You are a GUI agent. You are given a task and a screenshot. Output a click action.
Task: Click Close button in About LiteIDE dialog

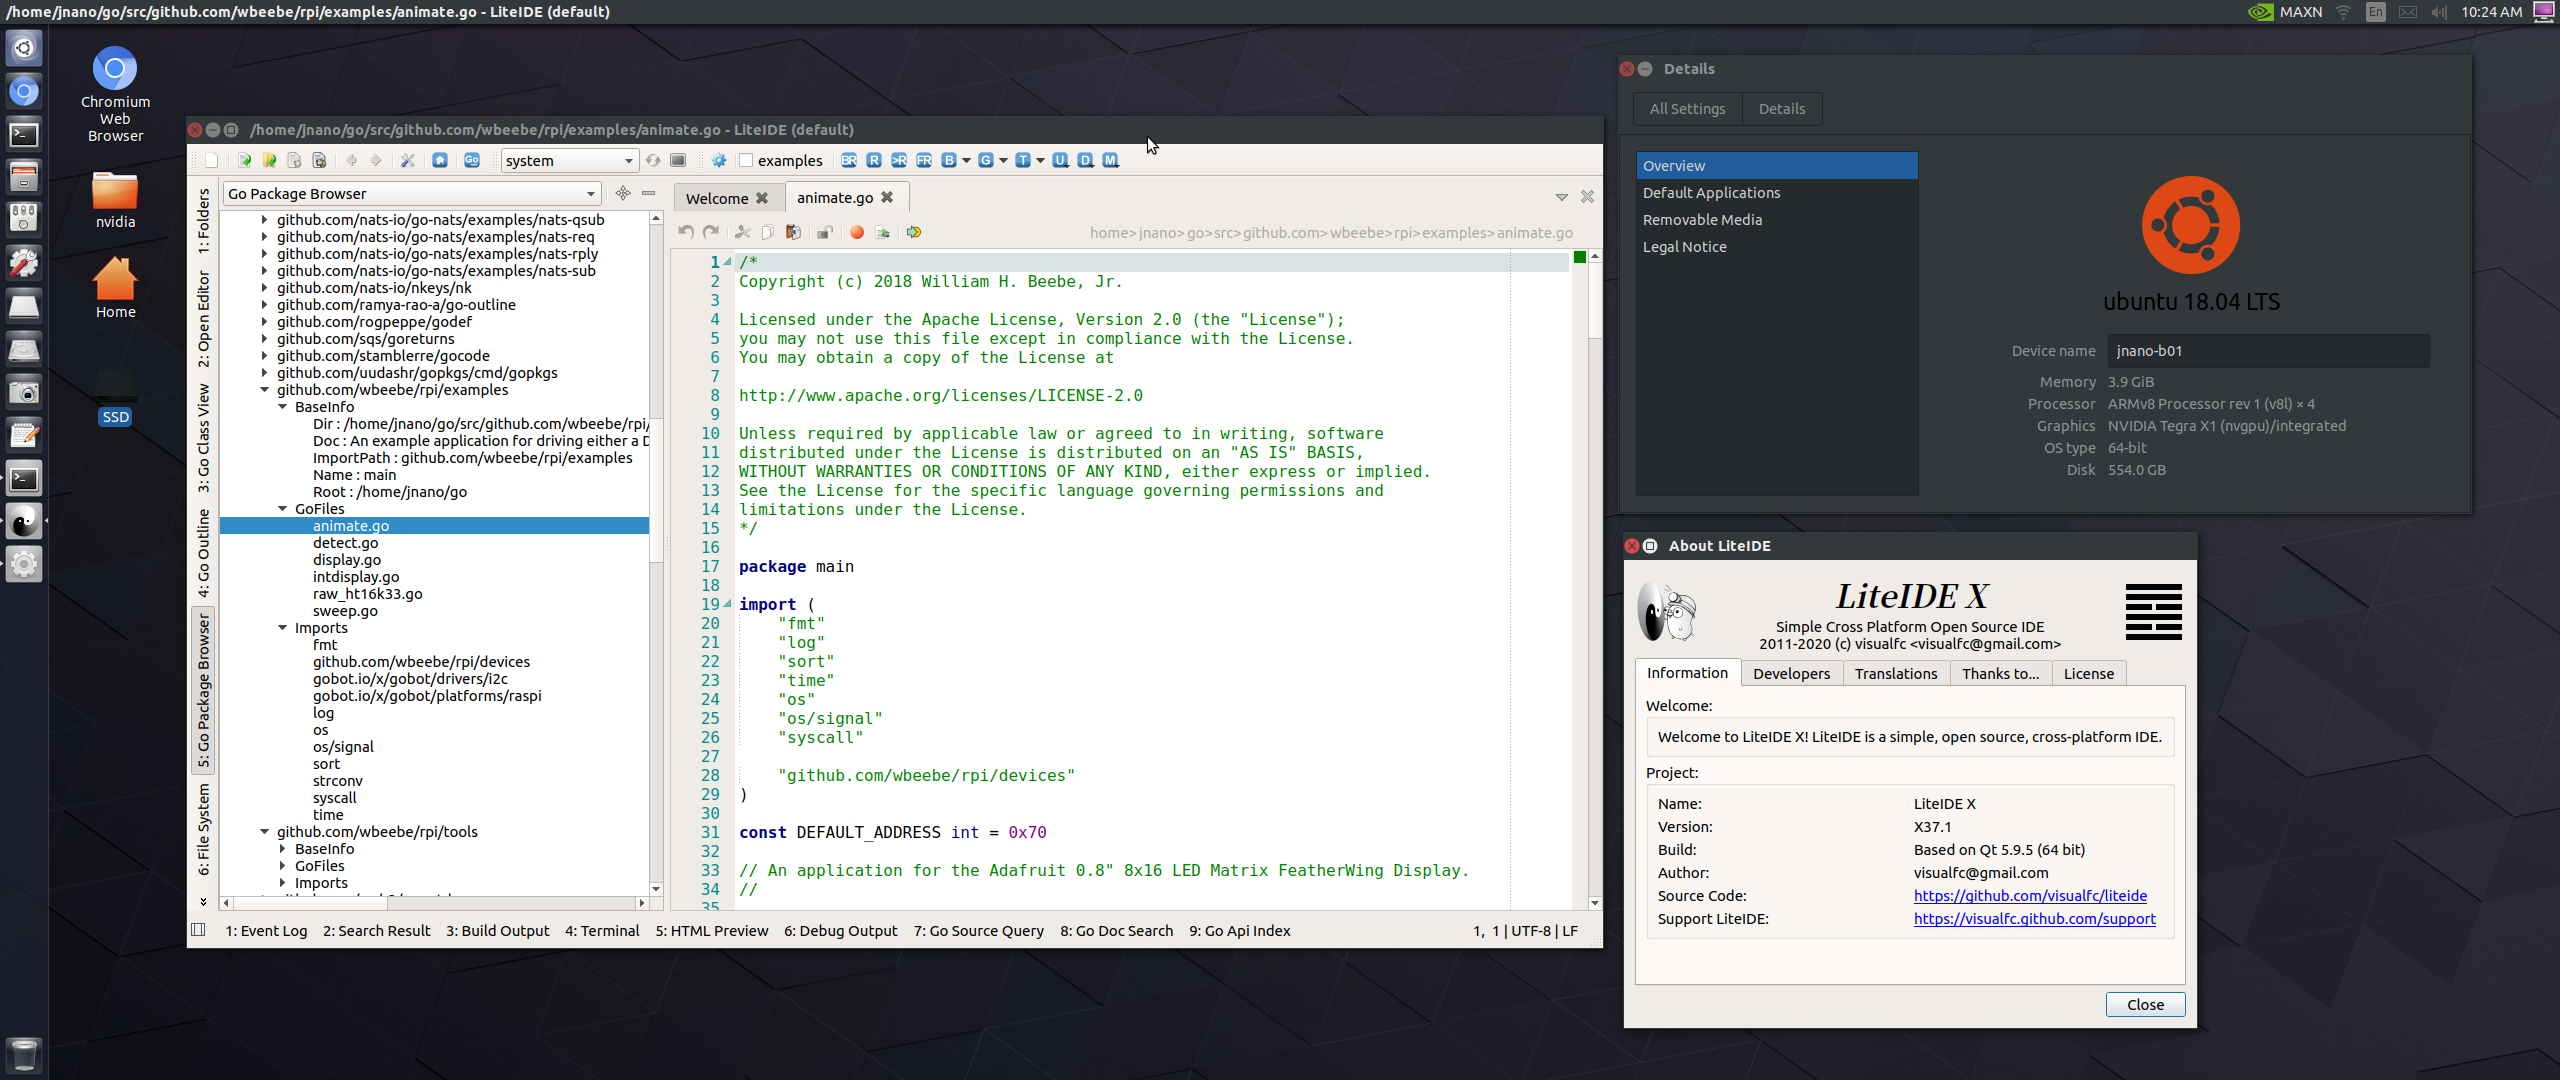2145,1004
